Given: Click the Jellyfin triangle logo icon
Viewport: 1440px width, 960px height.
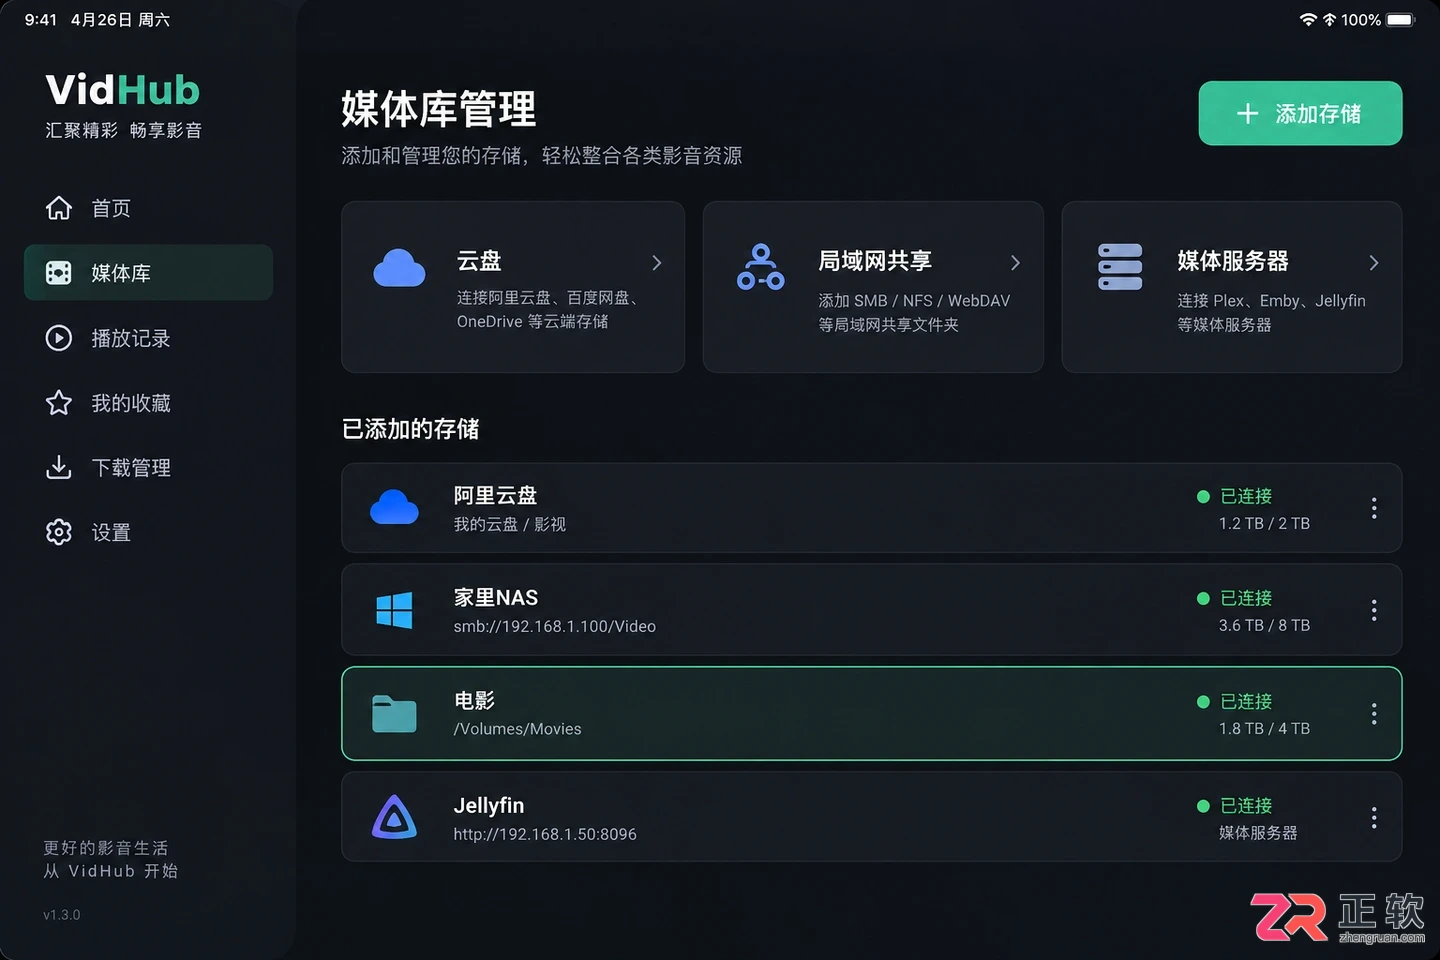Looking at the screenshot, I should coord(394,817).
